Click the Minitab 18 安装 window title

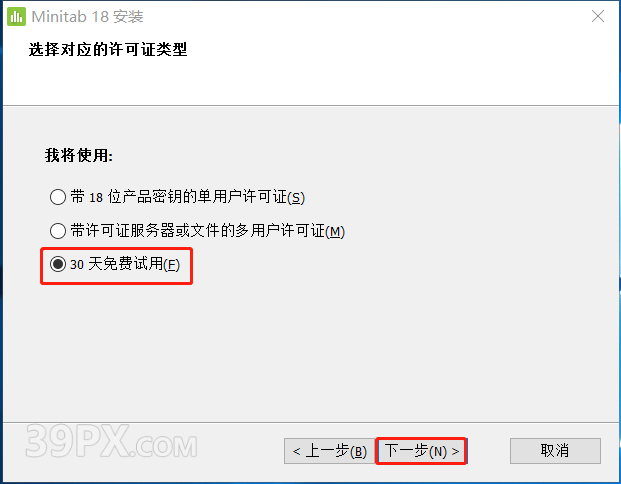pyautogui.click(x=87, y=17)
